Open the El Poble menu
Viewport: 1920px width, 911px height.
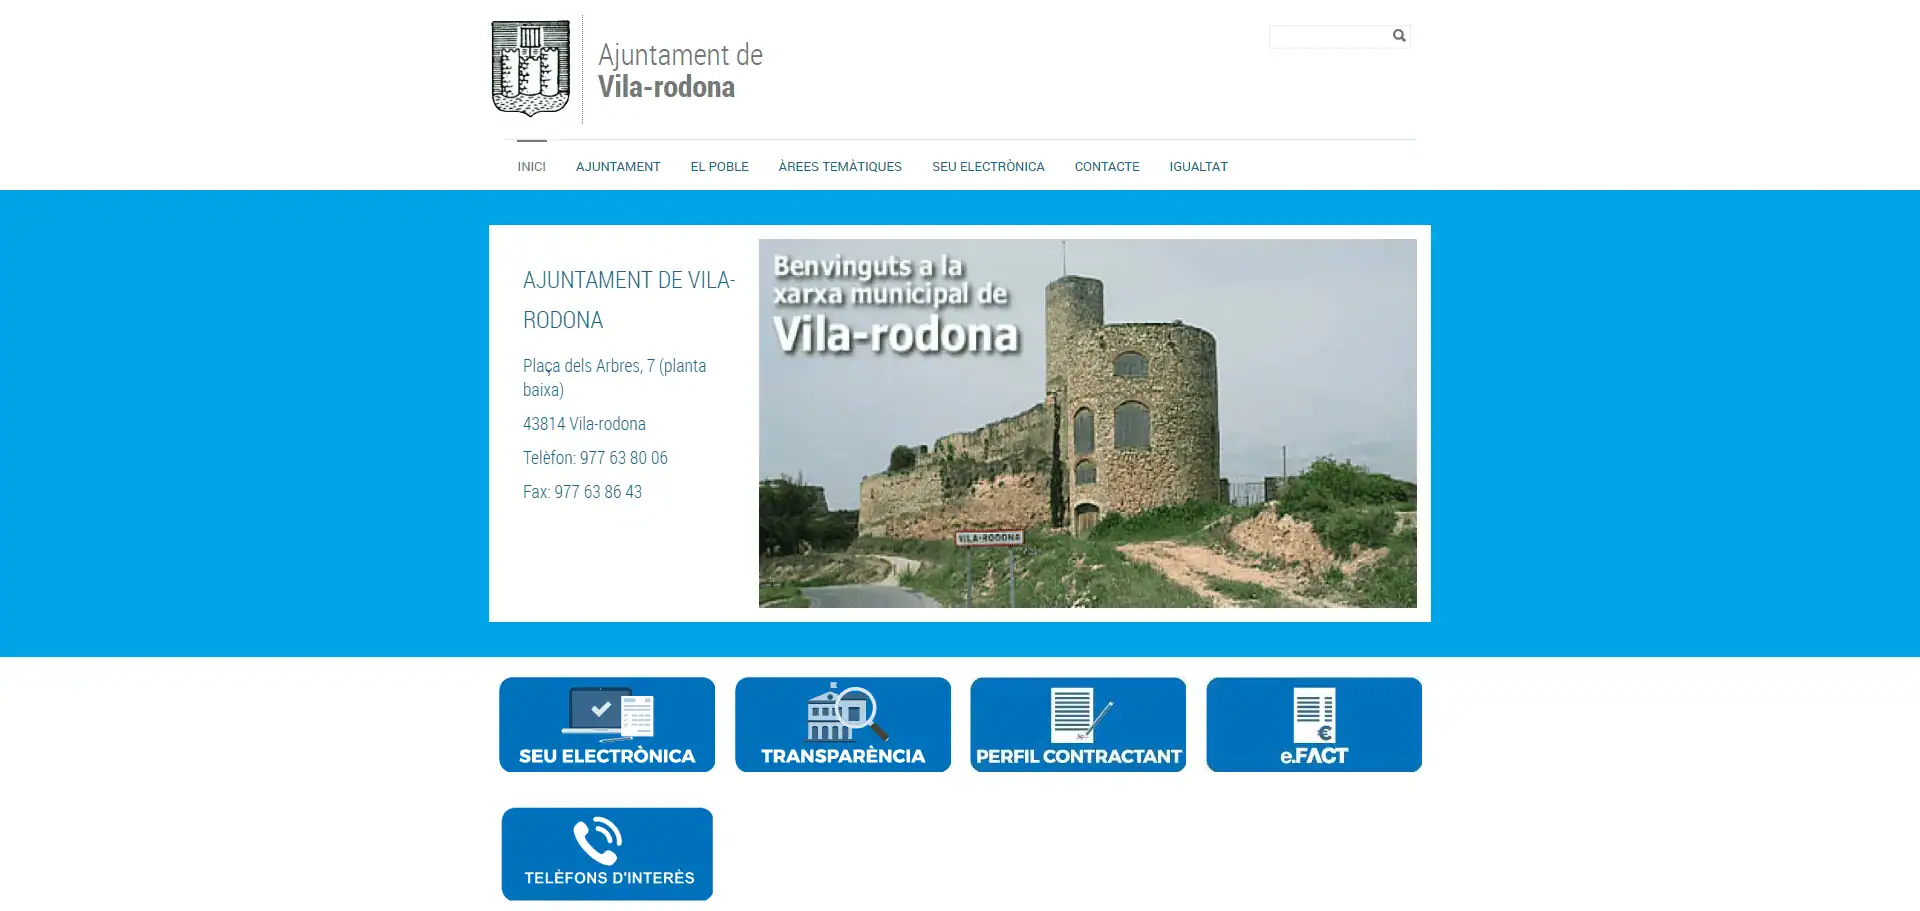(720, 167)
